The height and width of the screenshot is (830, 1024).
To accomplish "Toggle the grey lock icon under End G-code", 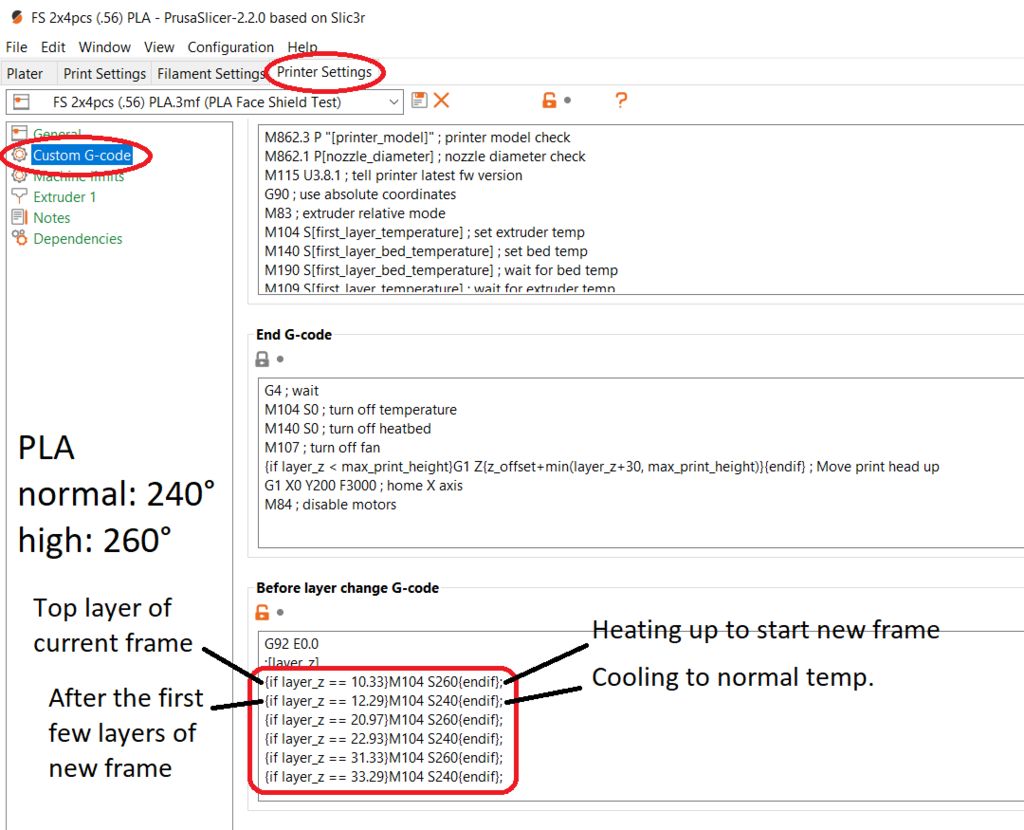I will 262,359.
